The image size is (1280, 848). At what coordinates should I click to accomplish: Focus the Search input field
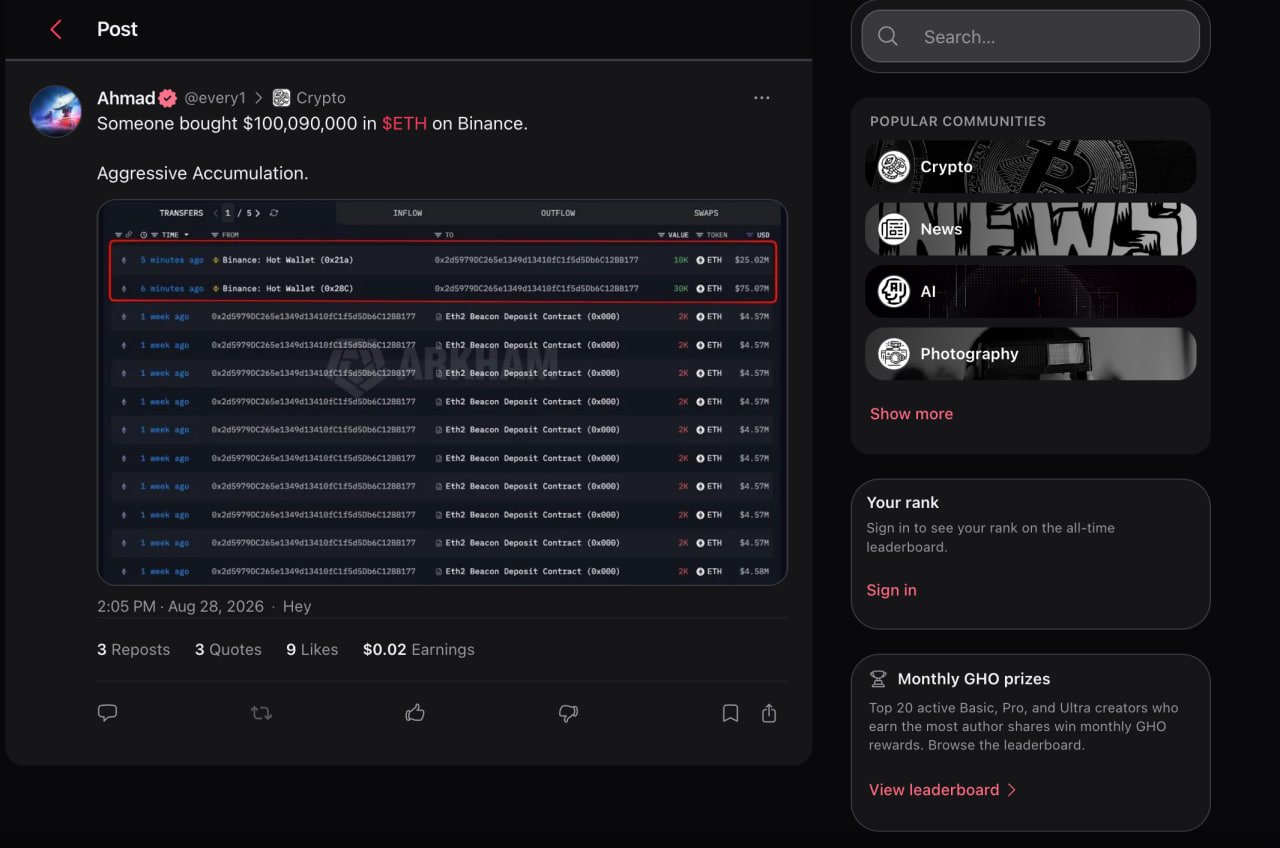1031,37
